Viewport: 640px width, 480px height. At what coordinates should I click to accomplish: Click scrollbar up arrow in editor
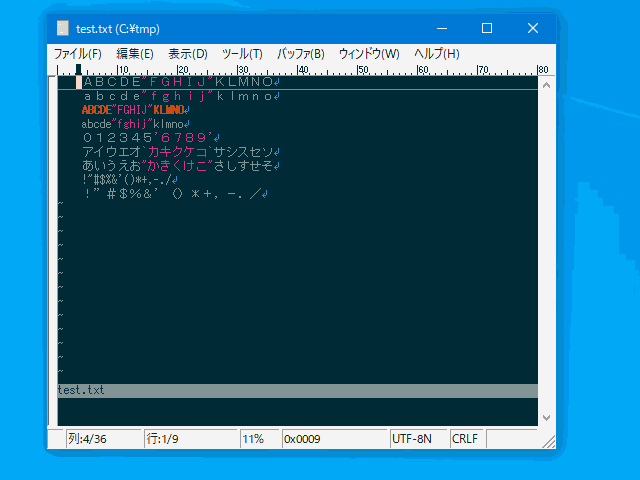(547, 85)
